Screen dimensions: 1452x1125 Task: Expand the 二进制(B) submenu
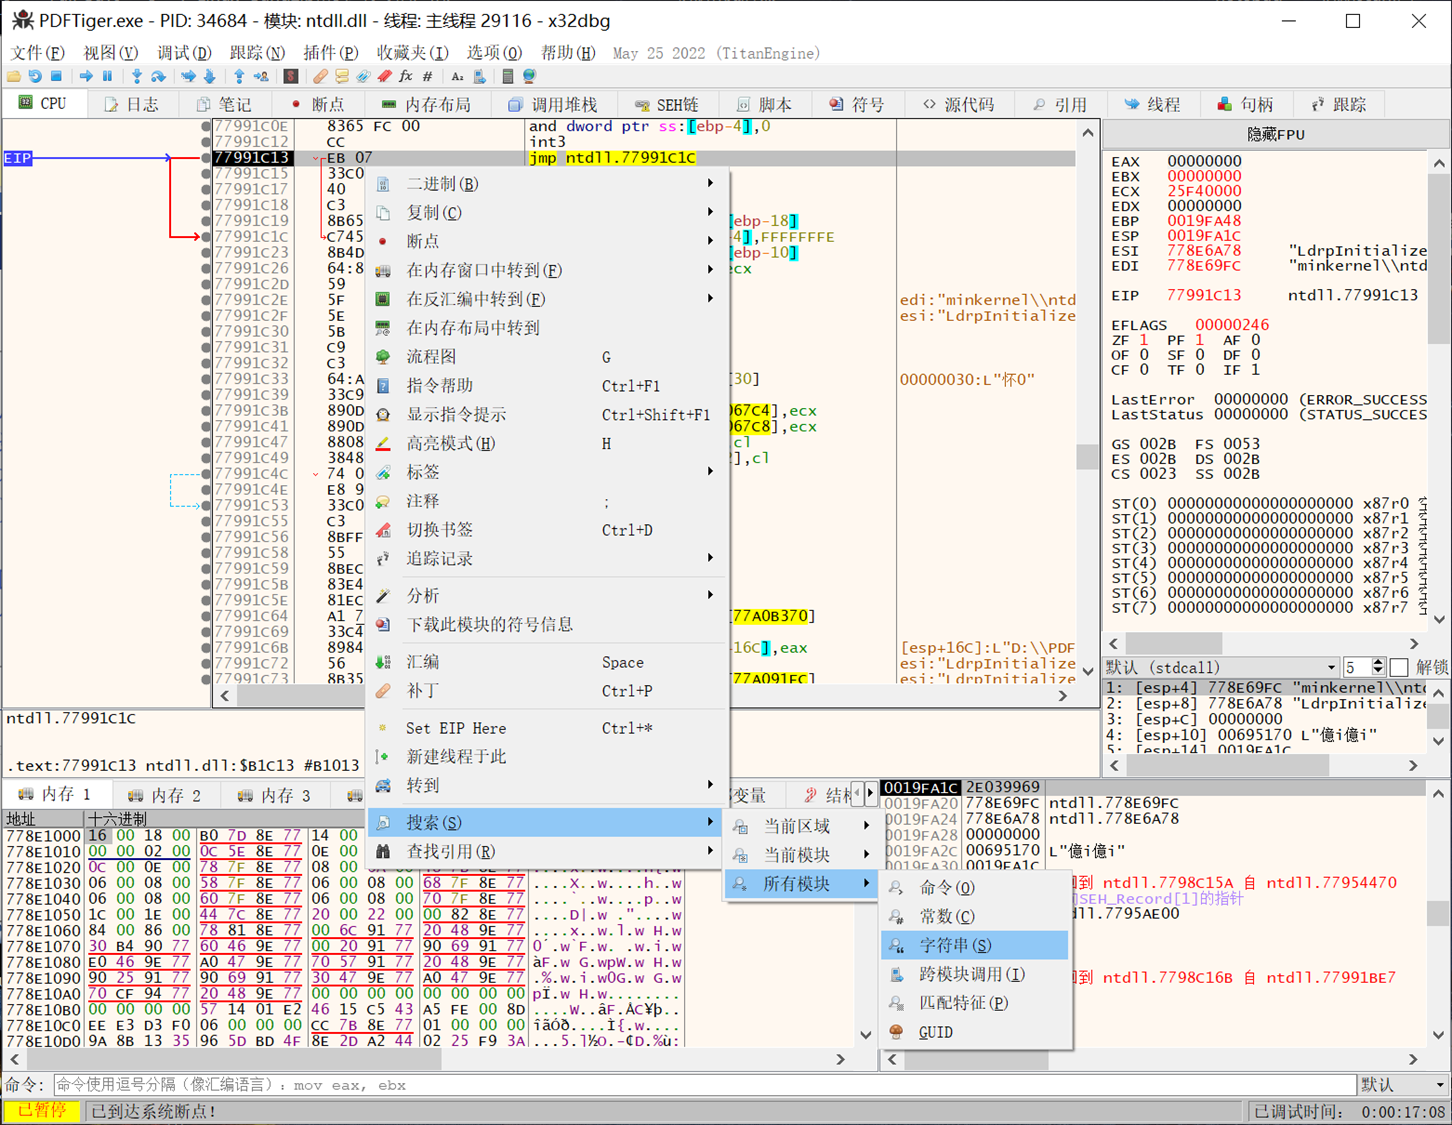click(547, 184)
